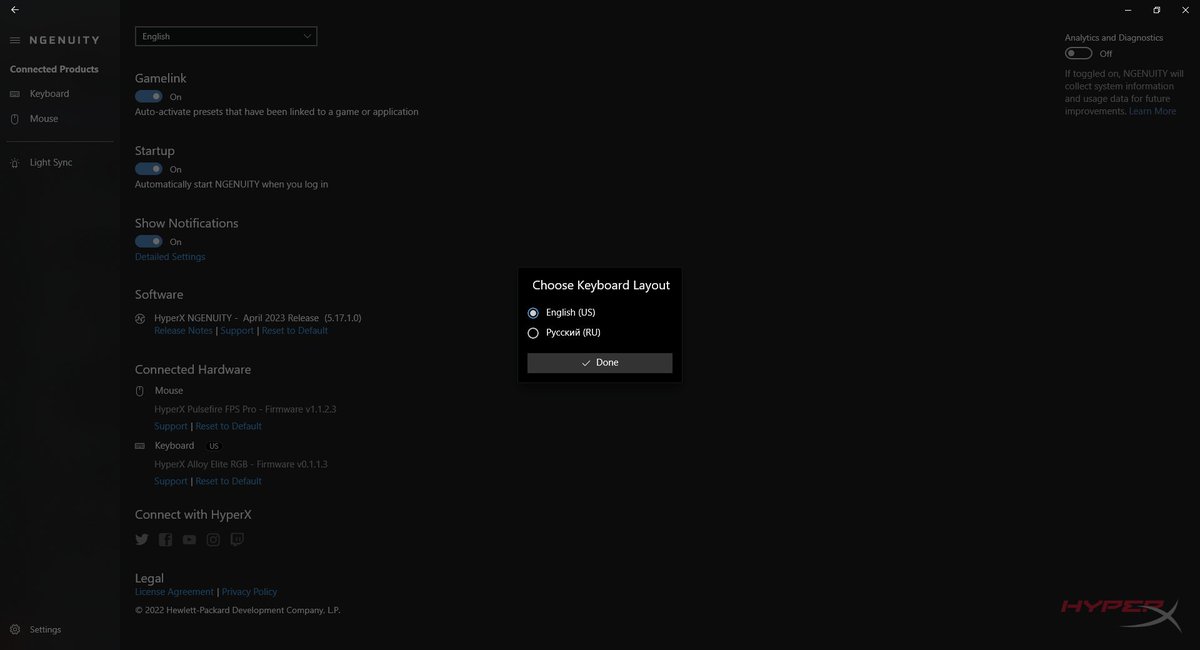Click mouse icon under Connected Hardware
Image resolution: width=1200 pixels, height=650 pixels.
(x=140, y=391)
